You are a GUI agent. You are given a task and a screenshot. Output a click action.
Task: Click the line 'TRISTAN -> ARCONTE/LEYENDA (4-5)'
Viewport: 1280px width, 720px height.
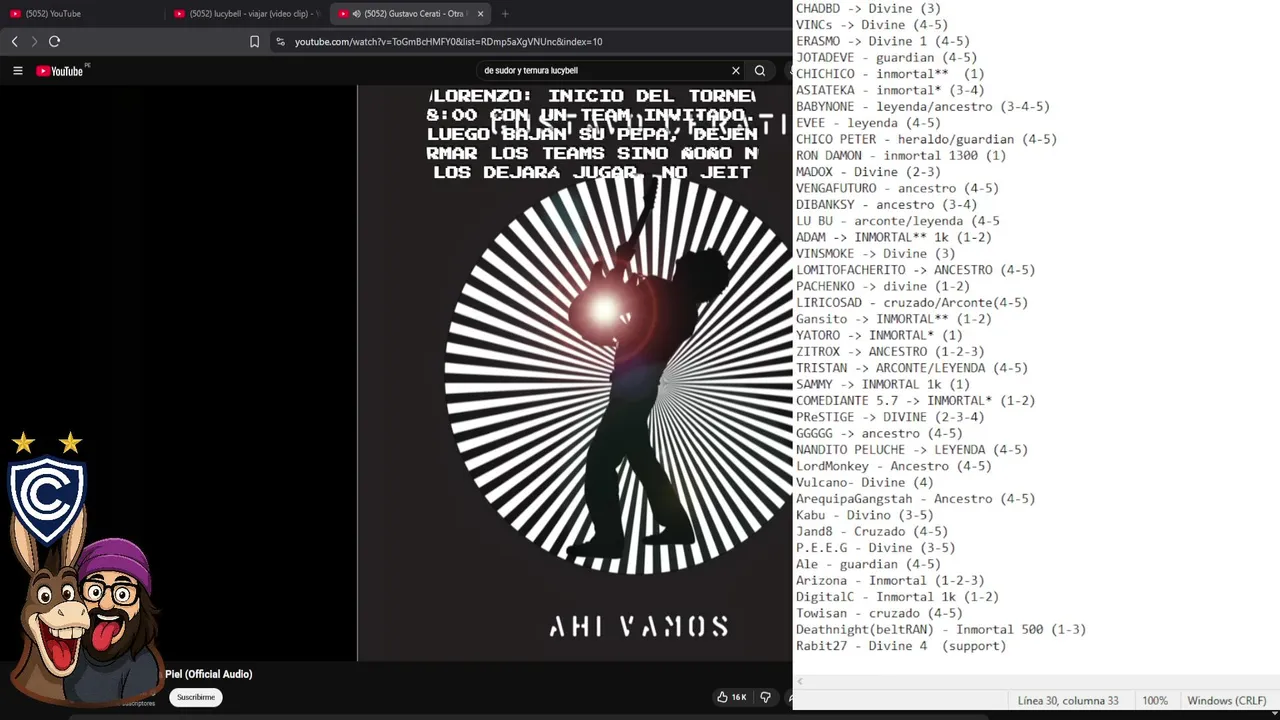point(912,368)
